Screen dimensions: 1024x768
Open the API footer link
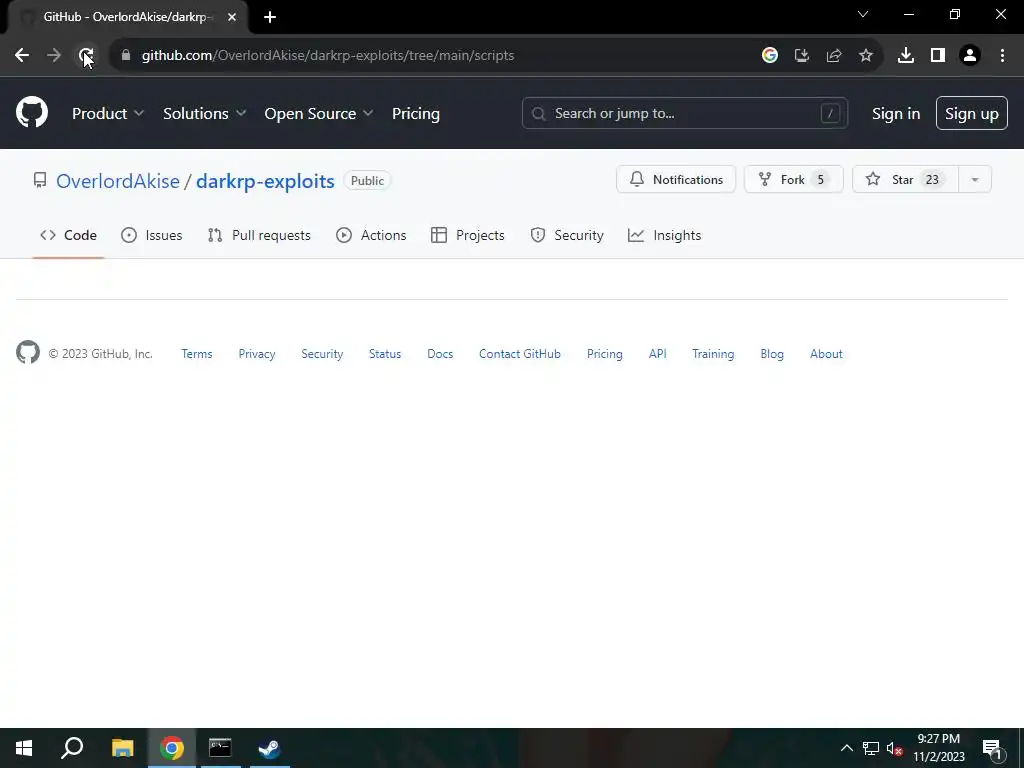pos(658,354)
